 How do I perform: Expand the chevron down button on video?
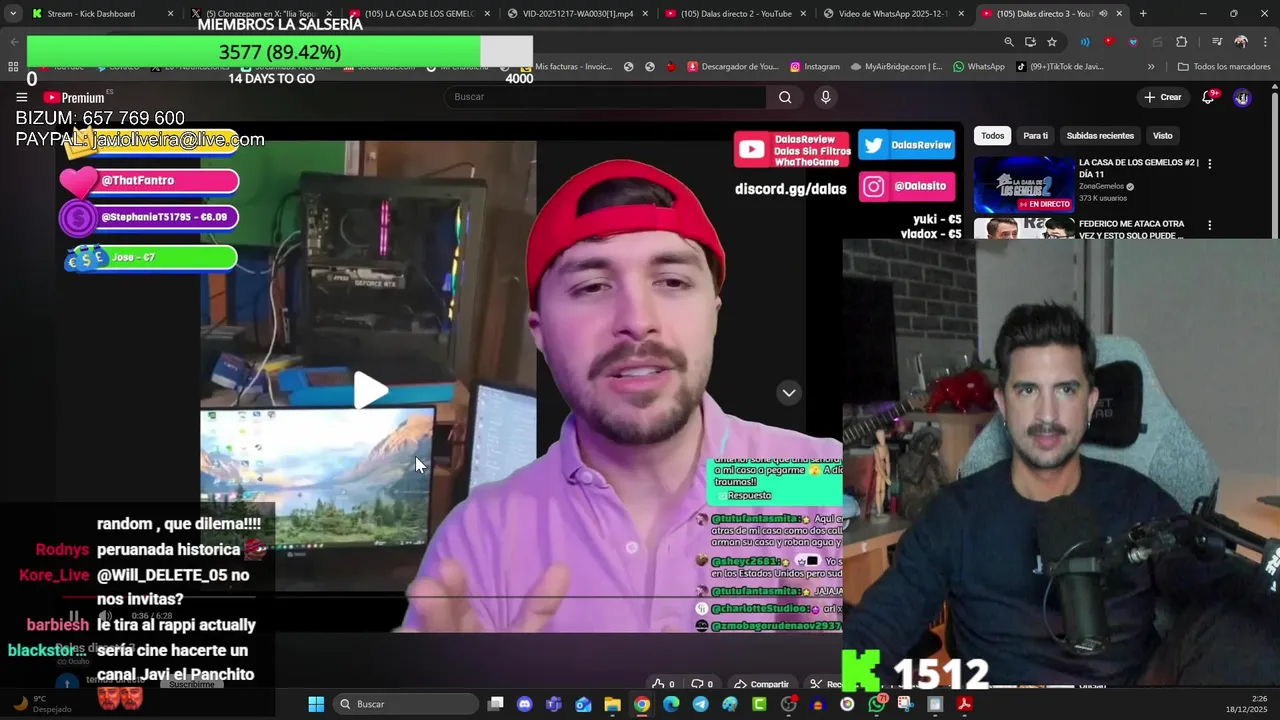tap(789, 393)
